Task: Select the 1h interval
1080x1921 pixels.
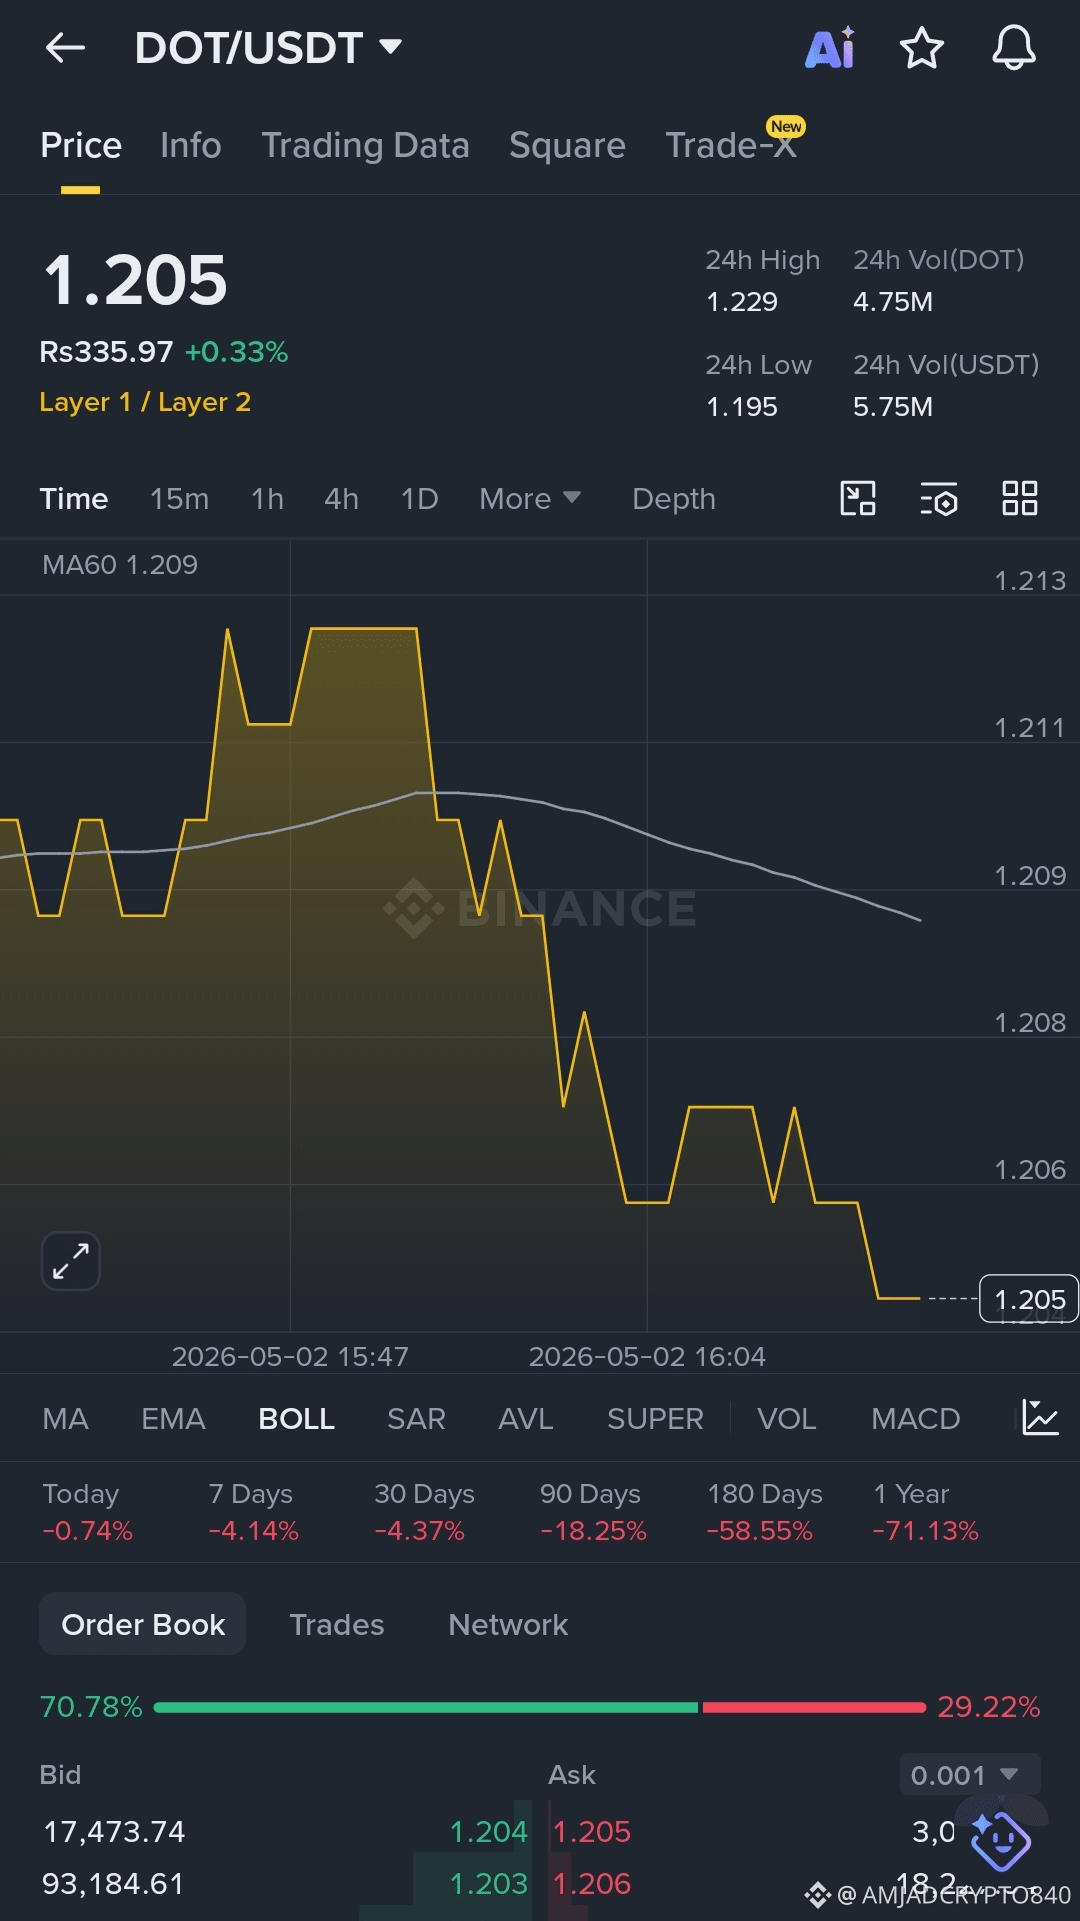Action: pos(267,498)
